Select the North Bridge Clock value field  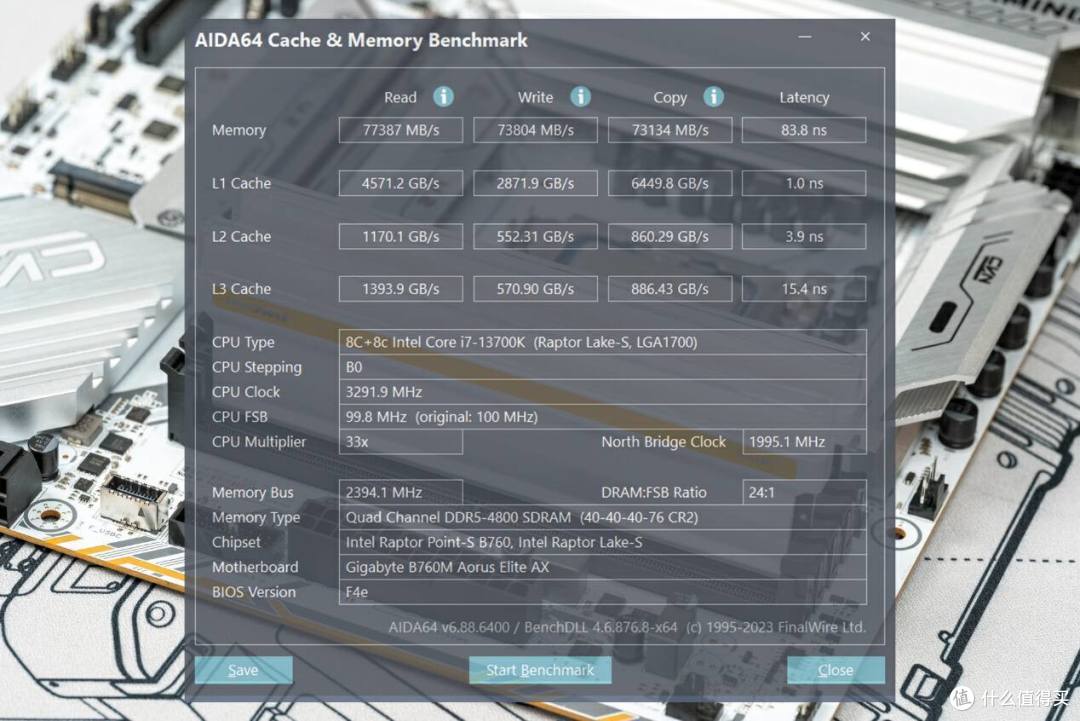(804, 442)
